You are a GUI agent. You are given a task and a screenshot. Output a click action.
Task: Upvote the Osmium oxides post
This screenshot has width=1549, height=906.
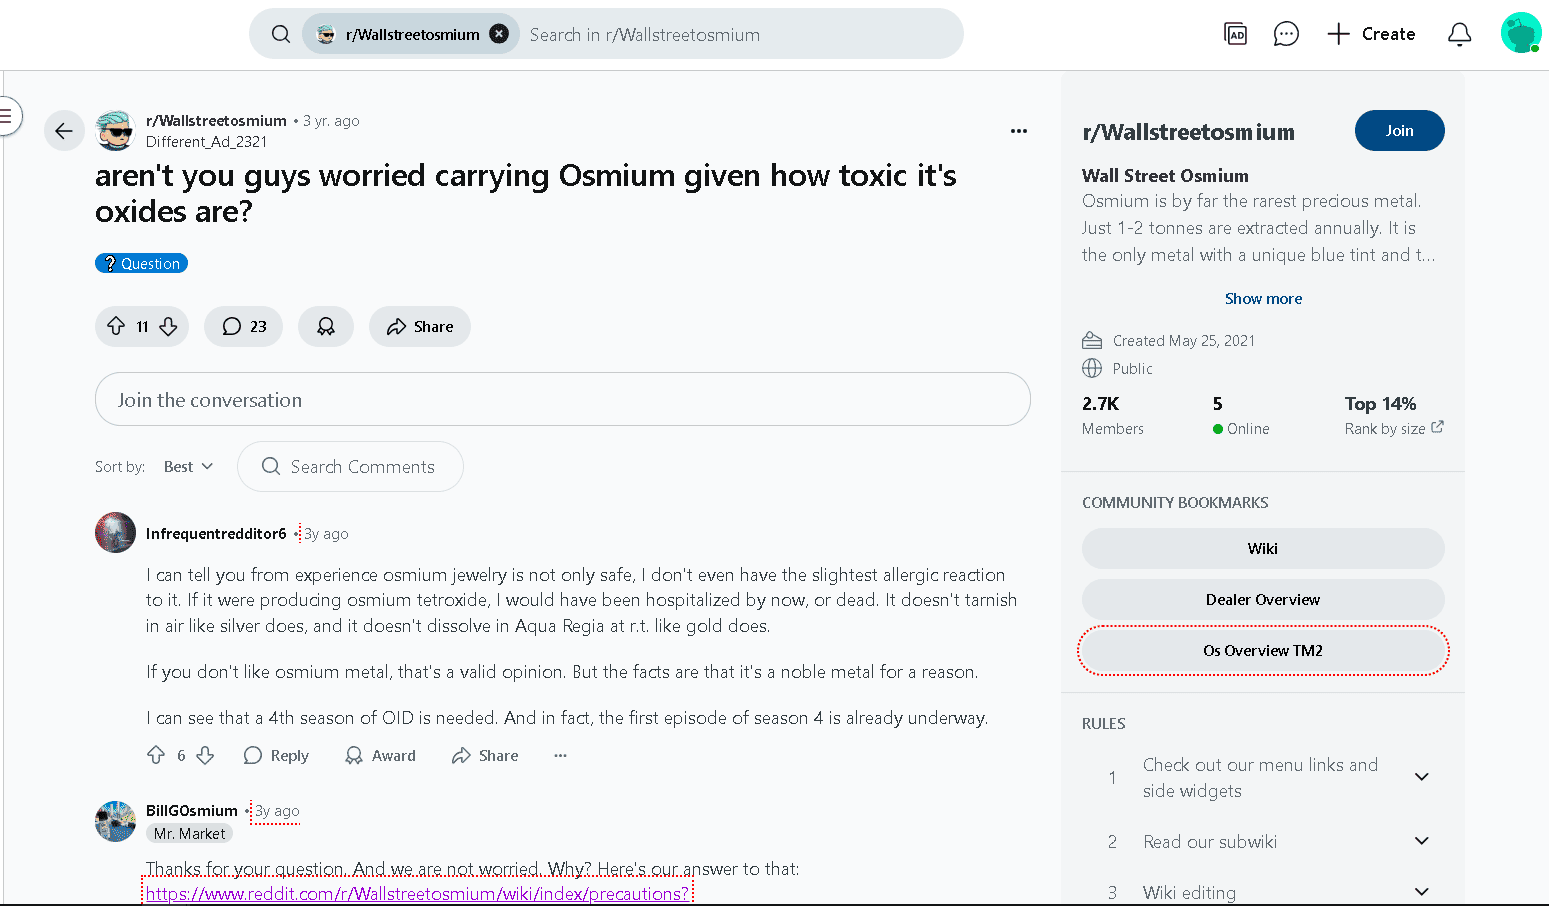pos(116,326)
